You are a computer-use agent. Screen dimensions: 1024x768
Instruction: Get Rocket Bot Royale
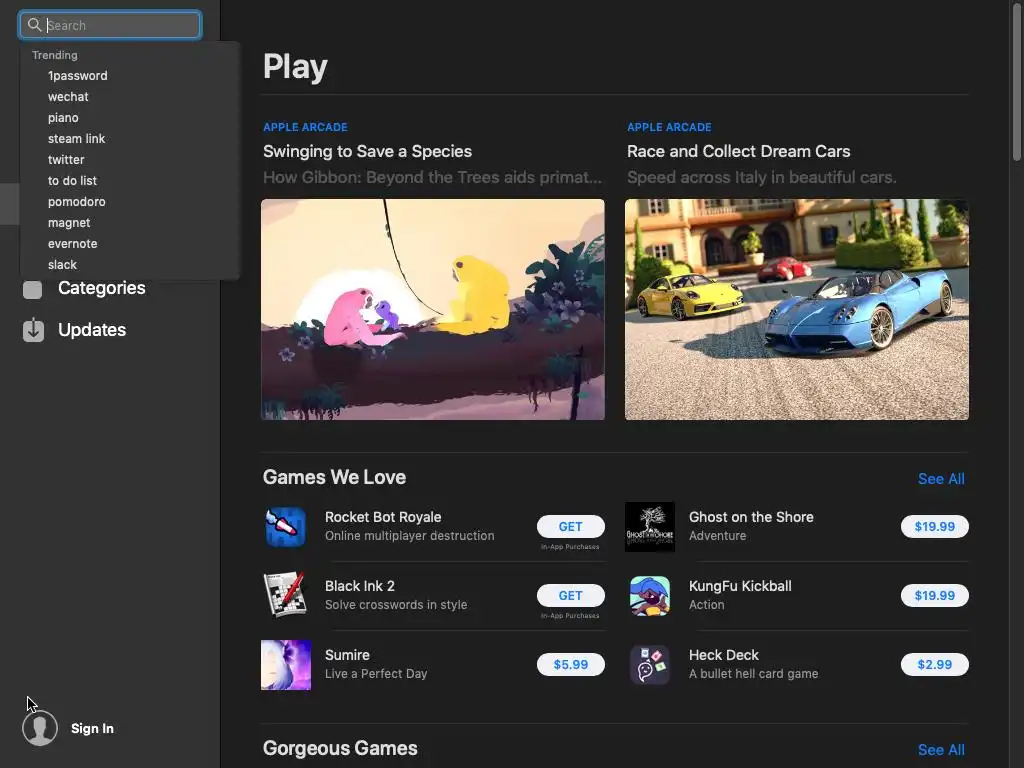tap(570, 526)
